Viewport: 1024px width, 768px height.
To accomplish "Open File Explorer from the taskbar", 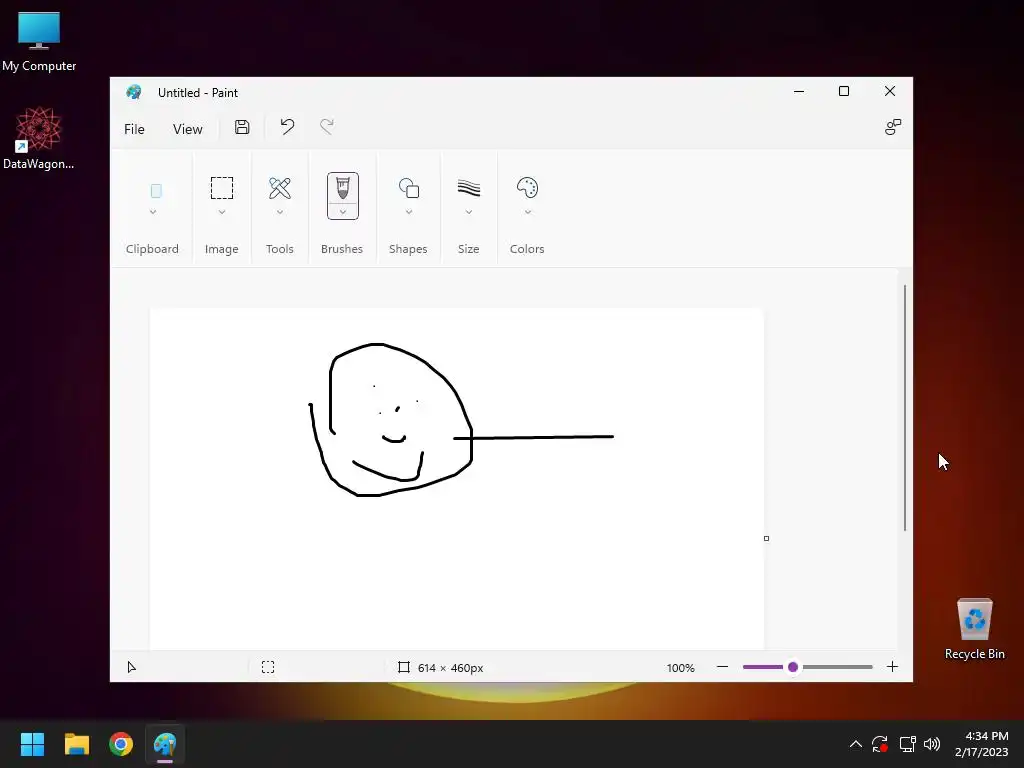I will point(76,744).
